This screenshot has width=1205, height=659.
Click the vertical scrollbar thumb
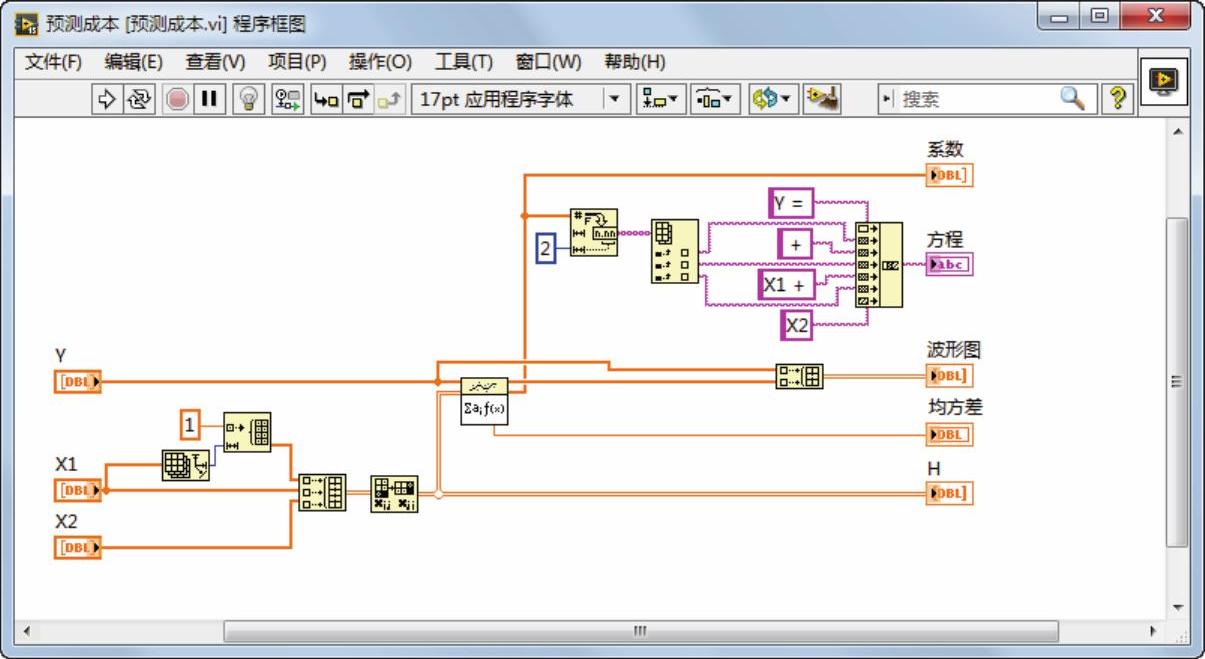click(1177, 381)
